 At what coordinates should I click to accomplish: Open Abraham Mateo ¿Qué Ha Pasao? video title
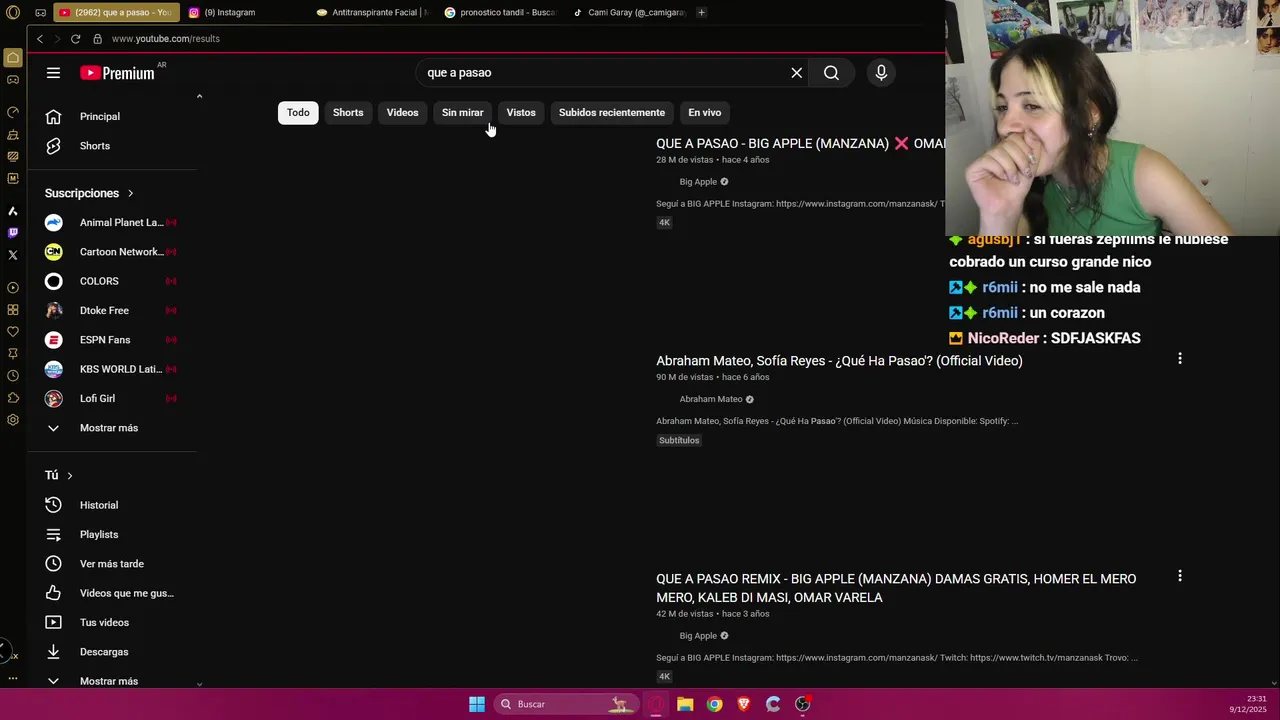click(839, 361)
